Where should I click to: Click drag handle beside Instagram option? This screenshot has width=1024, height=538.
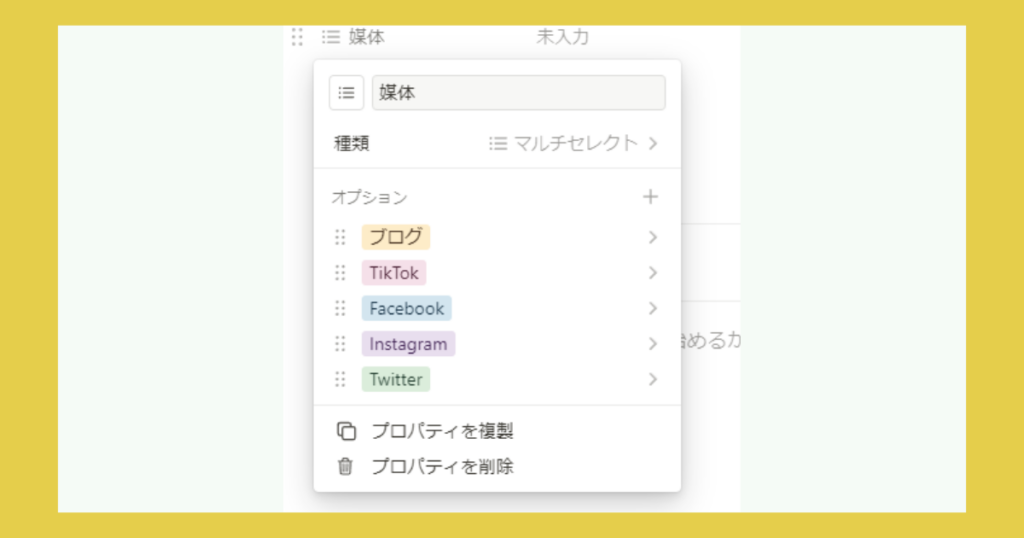[340, 344]
